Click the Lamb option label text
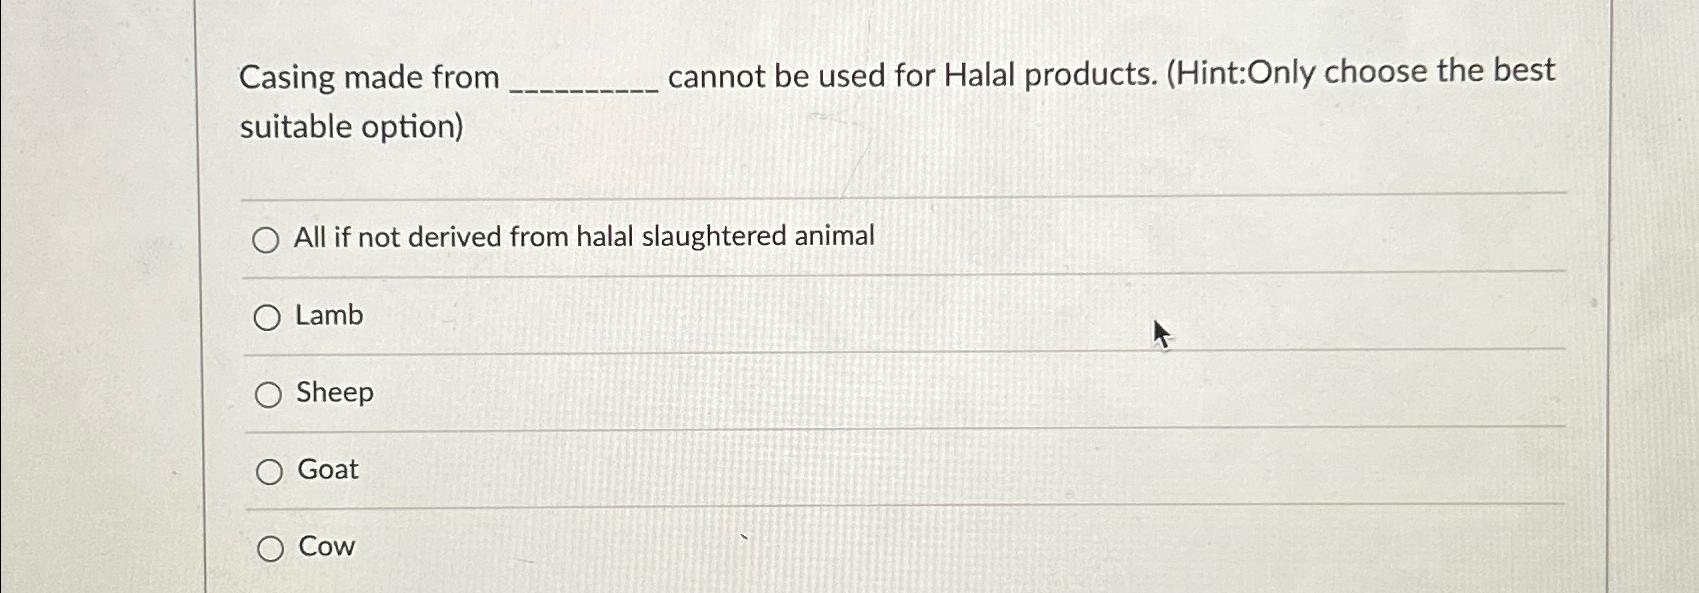 tap(329, 316)
